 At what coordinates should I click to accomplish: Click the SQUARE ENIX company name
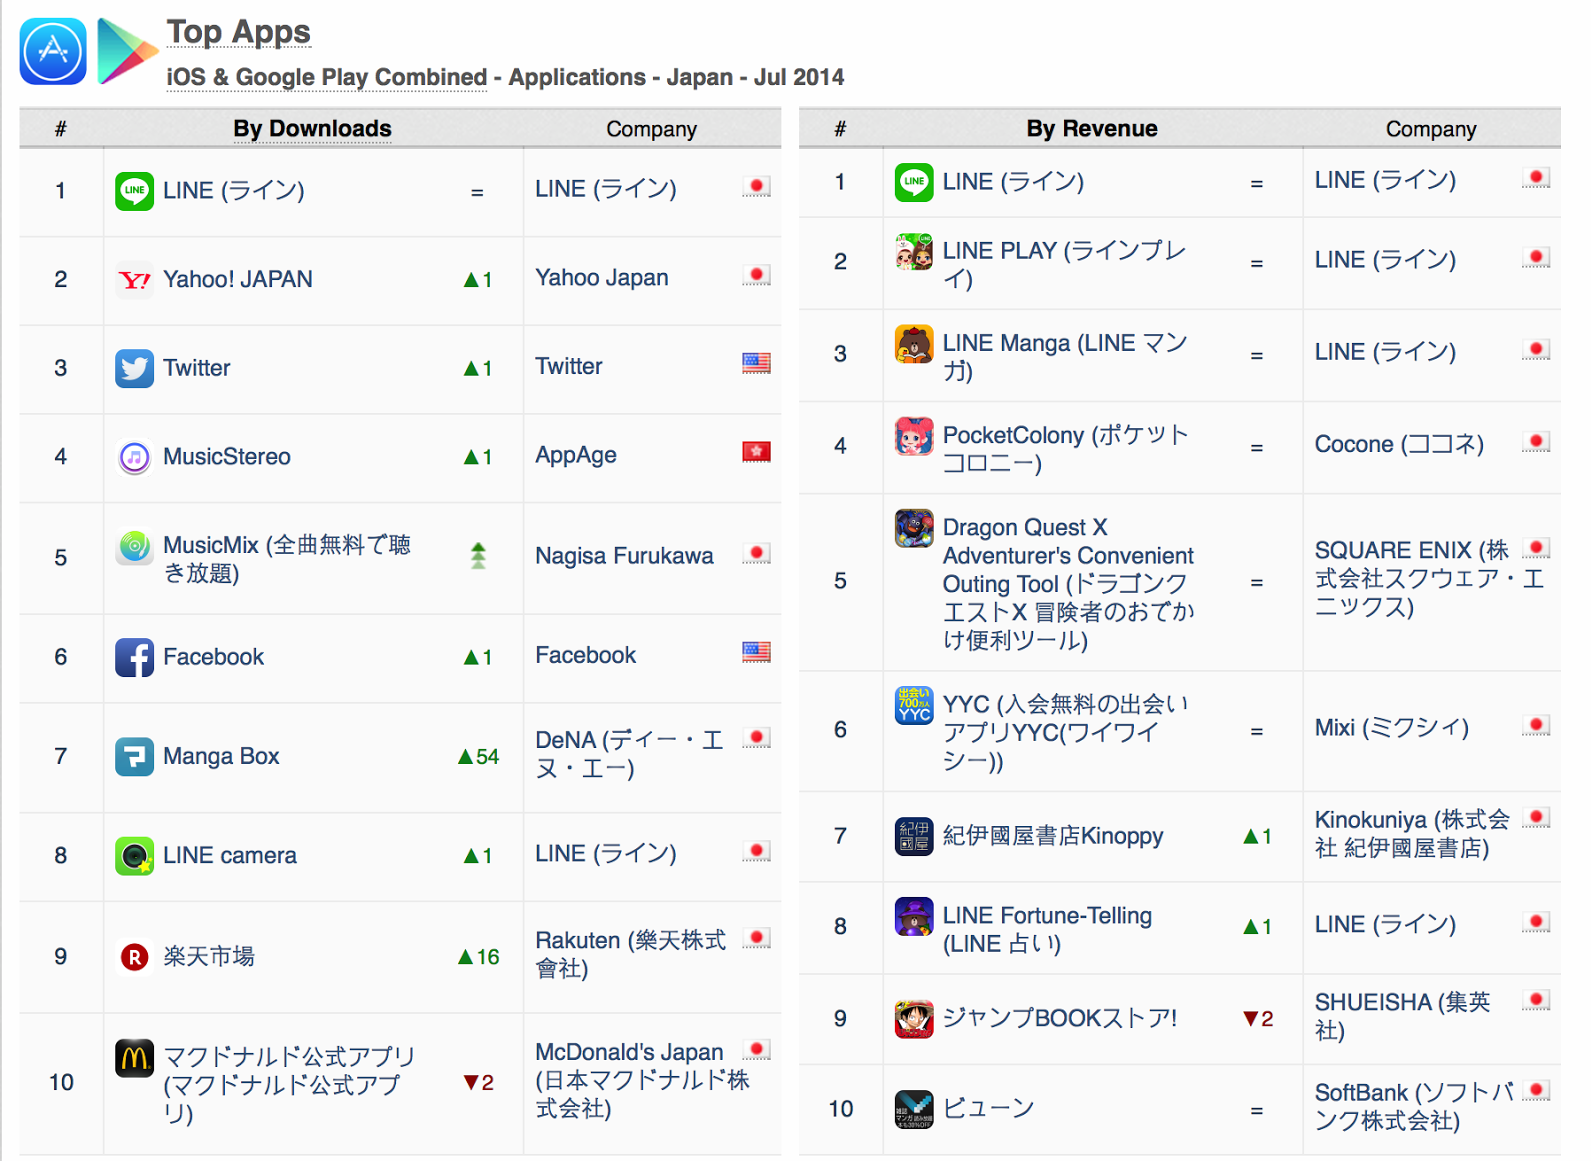click(1429, 578)
